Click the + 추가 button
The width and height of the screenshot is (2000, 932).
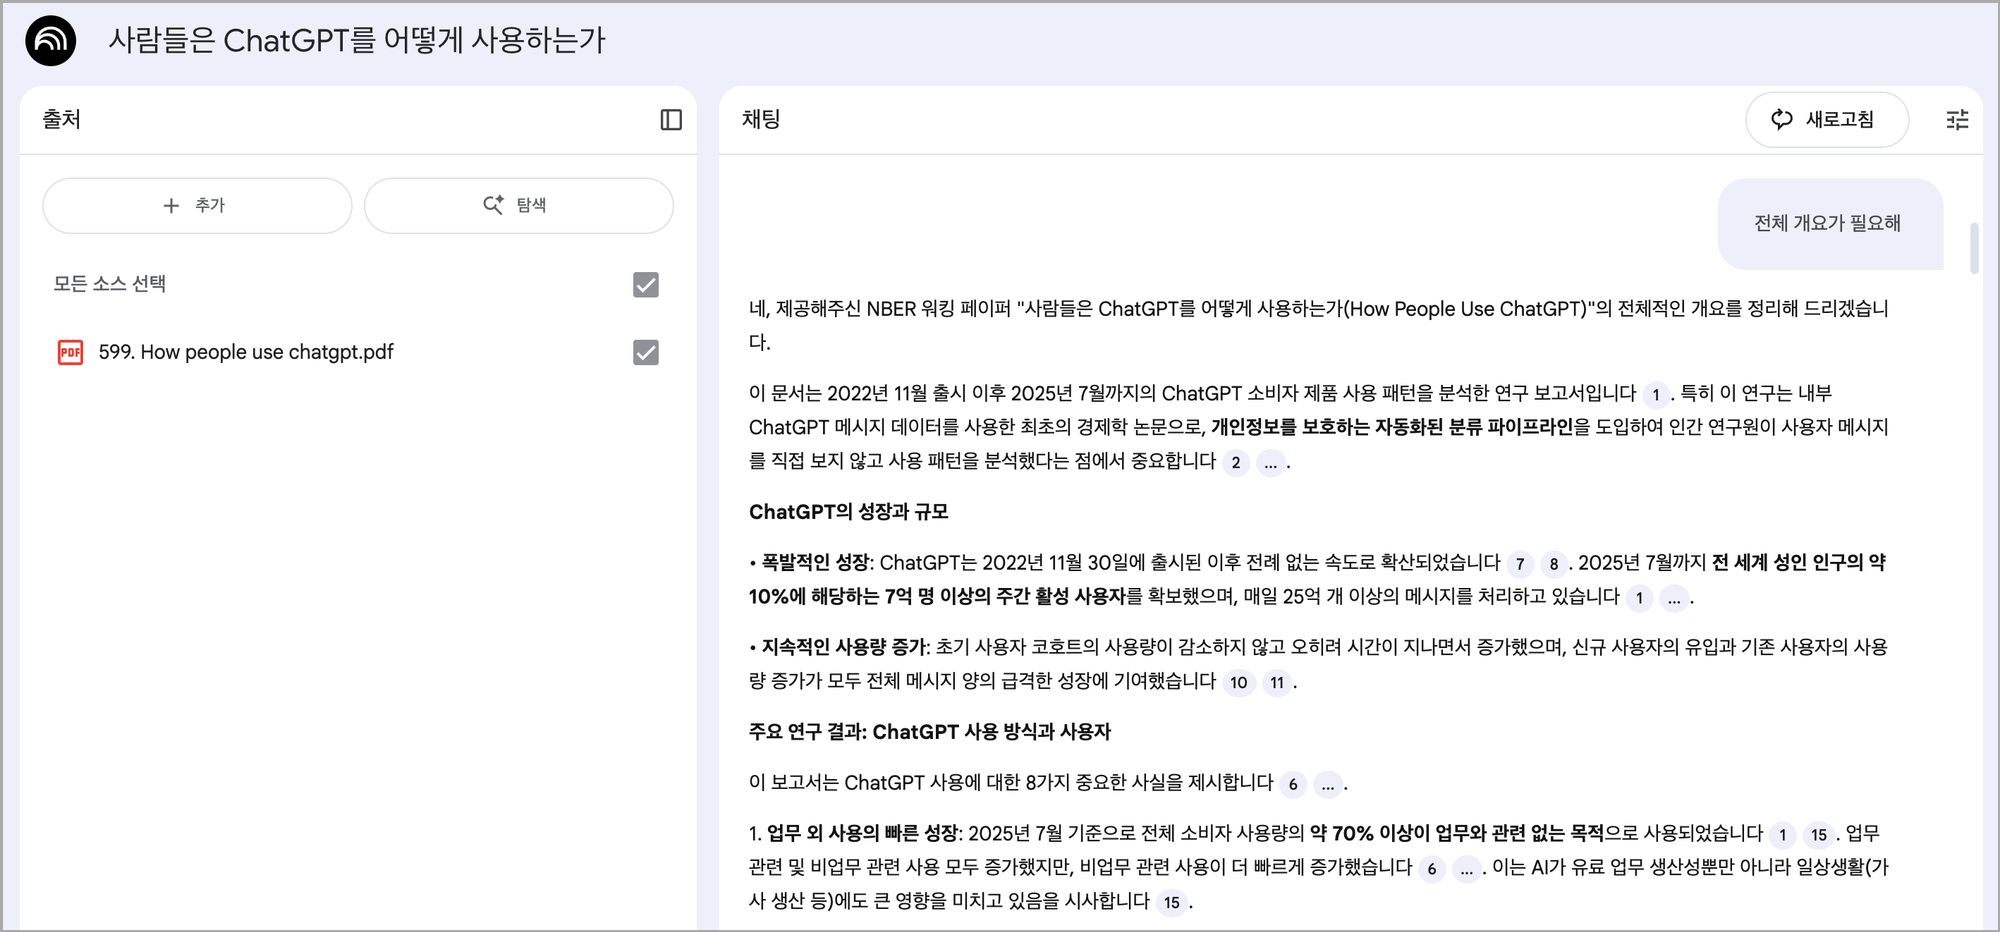point(197,205)
